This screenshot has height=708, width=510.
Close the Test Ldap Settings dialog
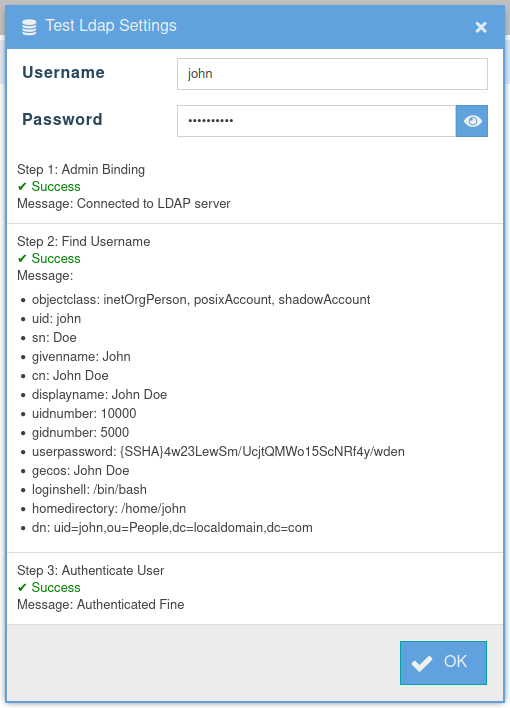(x=481, y=28)
